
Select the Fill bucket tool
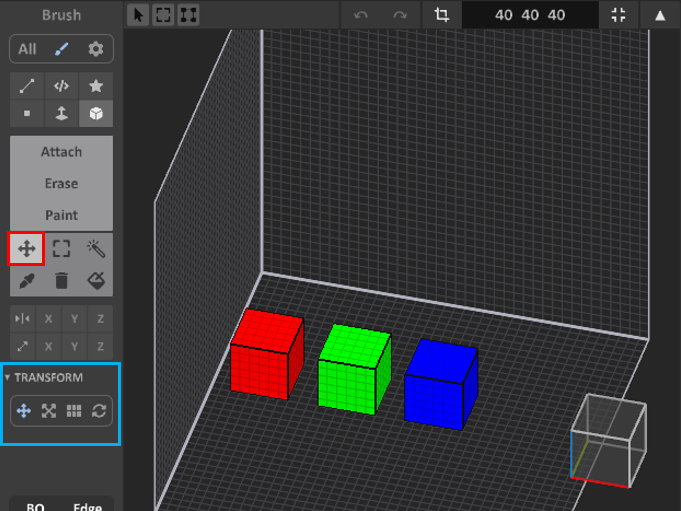click(96, 280)
